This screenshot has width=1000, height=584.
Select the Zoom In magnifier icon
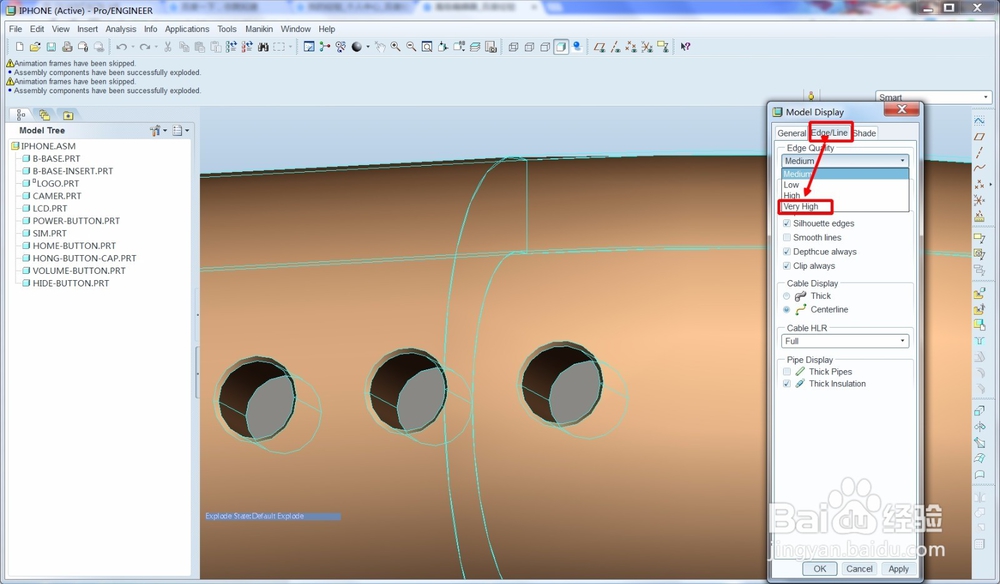395,47
